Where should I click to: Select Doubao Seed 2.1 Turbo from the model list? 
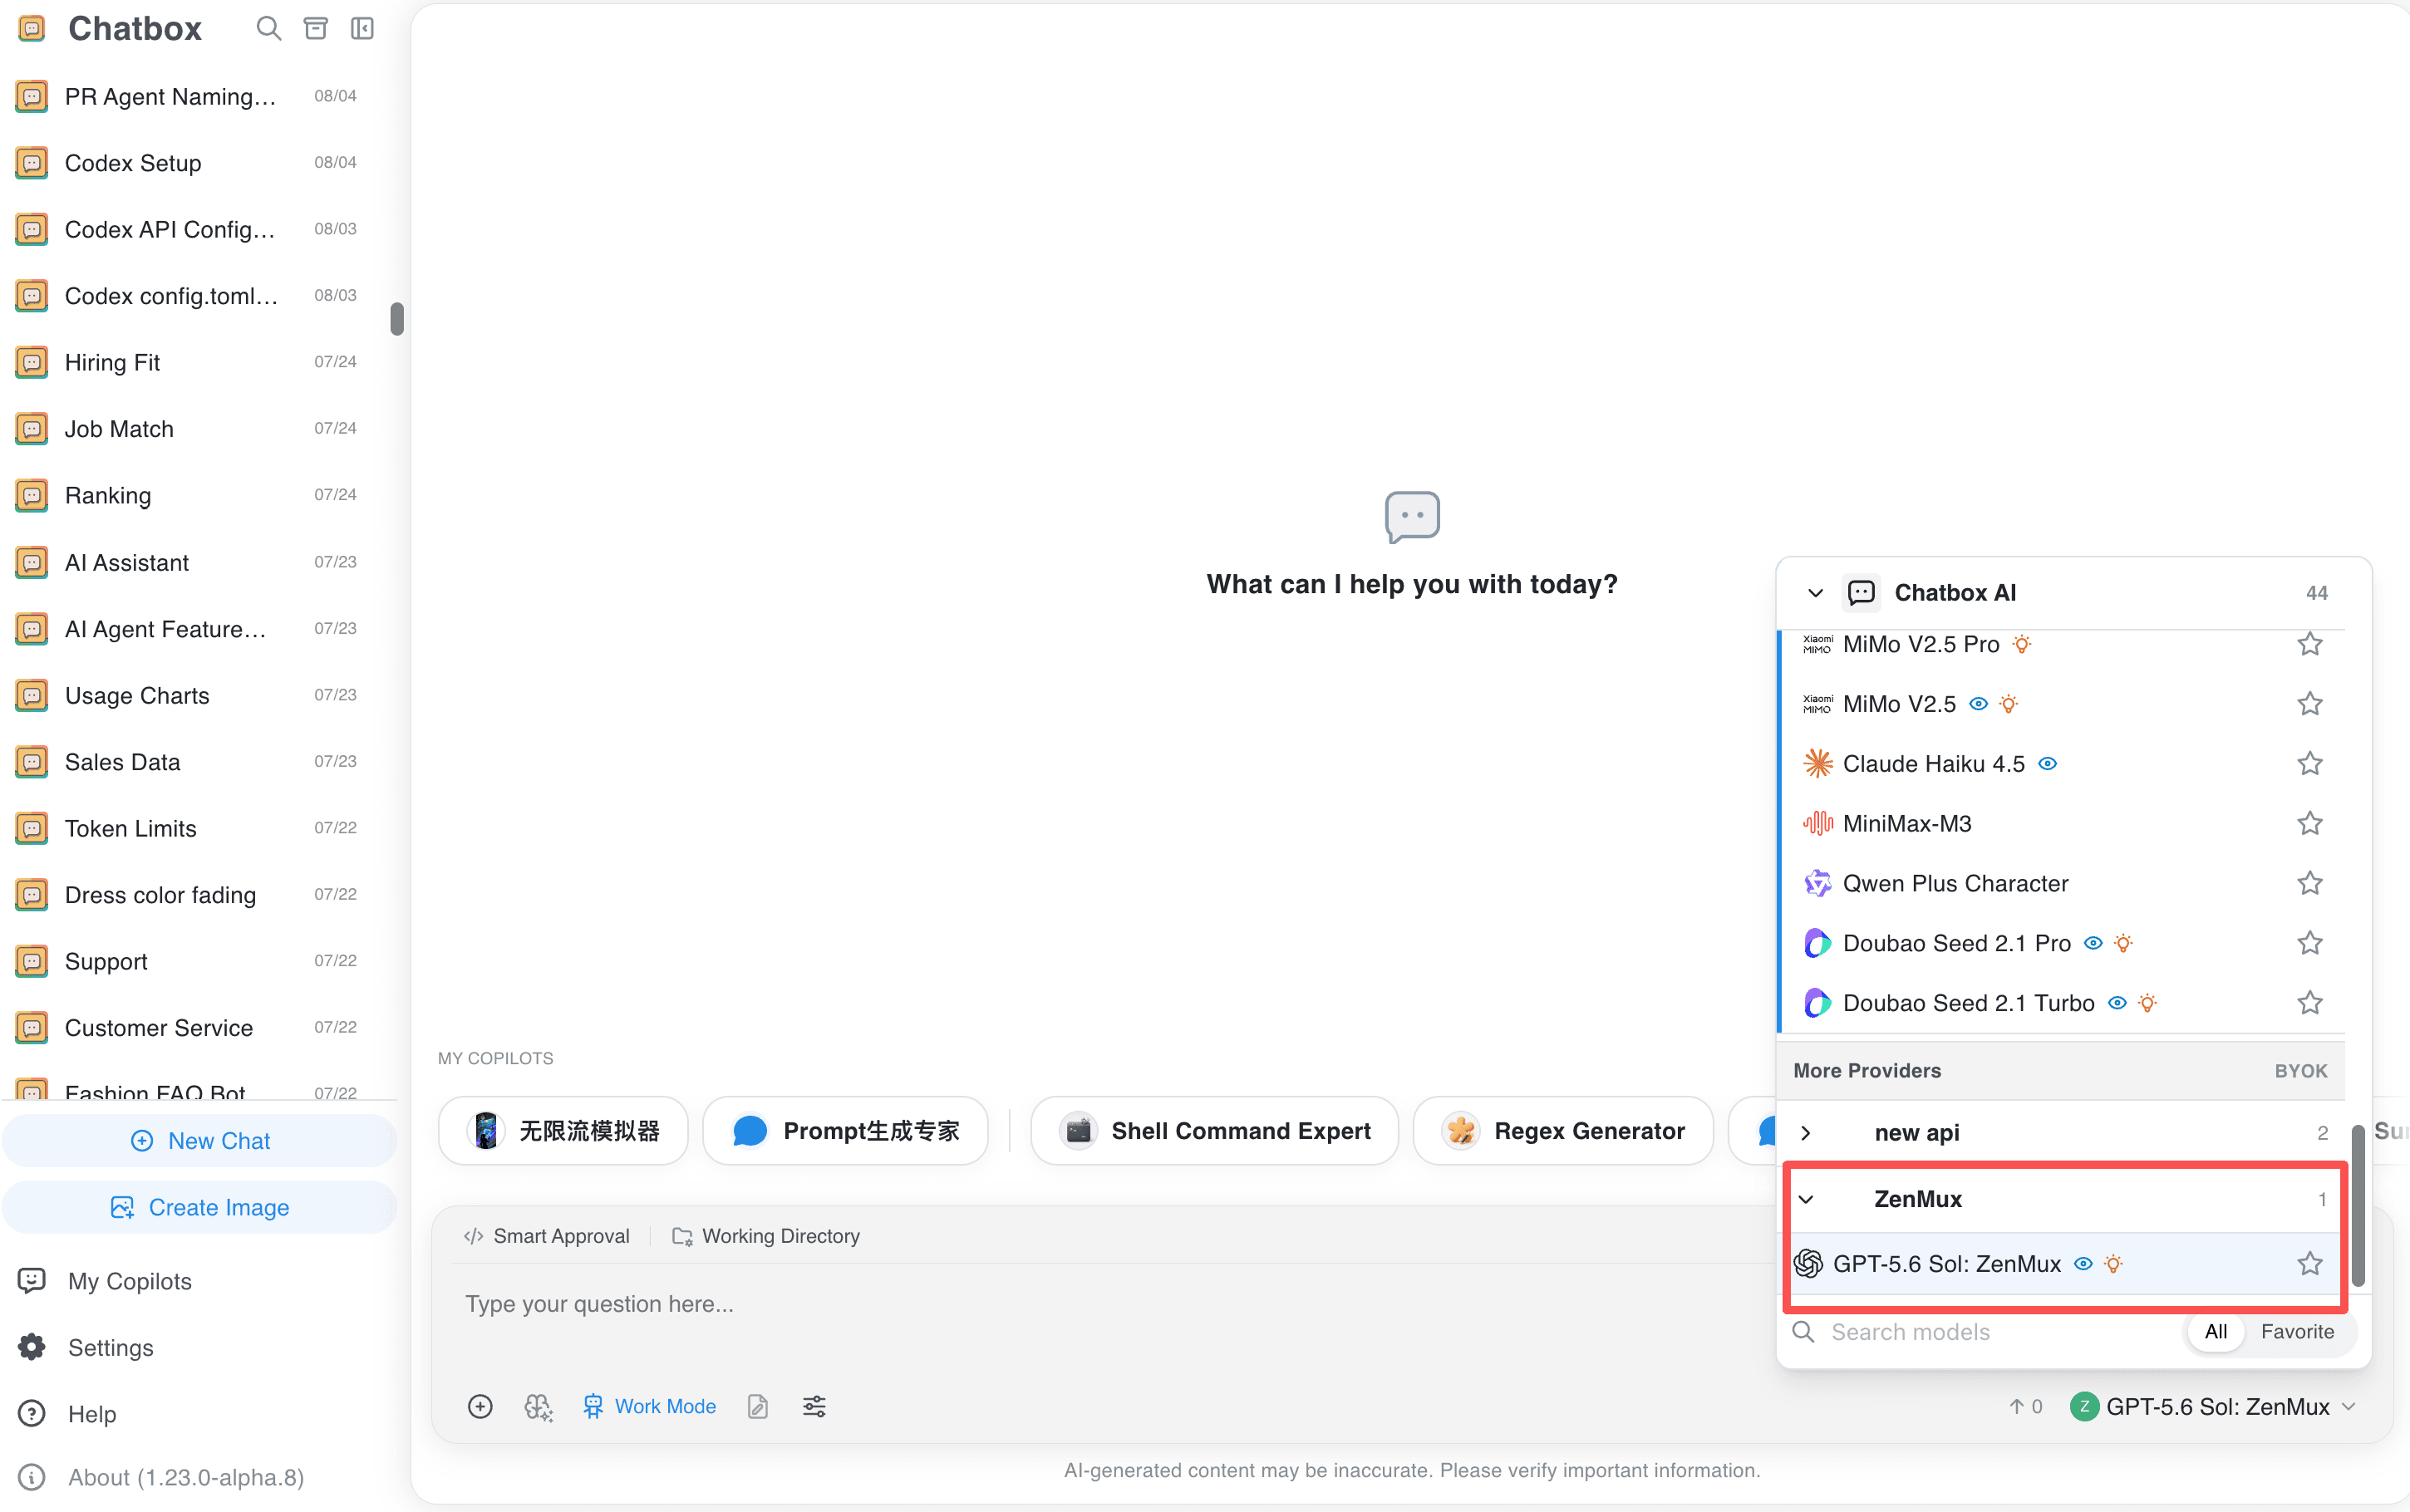(x=2061, y=1002)
